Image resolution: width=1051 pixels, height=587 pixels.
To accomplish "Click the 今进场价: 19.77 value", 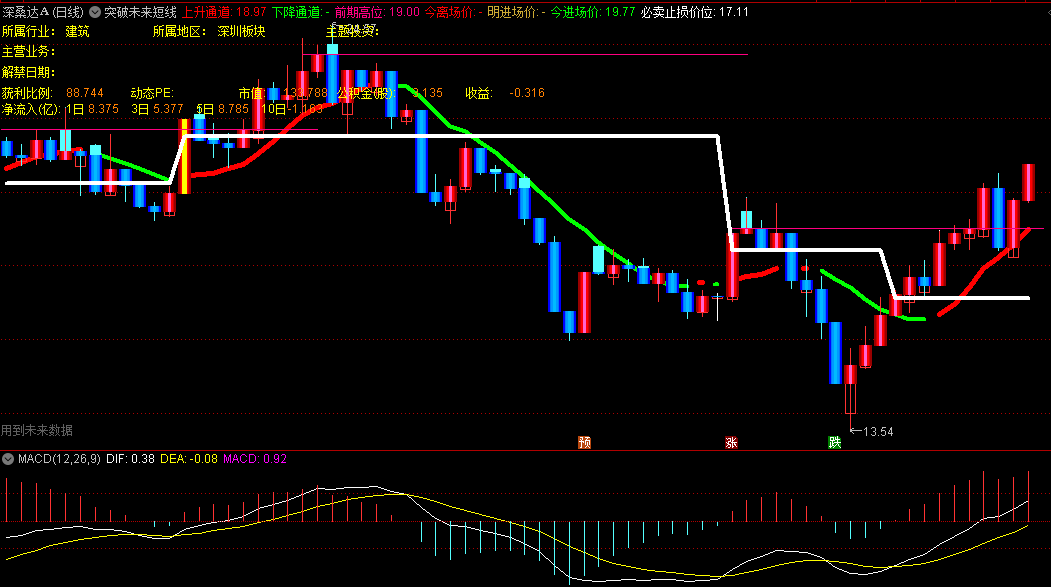I will coord(593,12).
